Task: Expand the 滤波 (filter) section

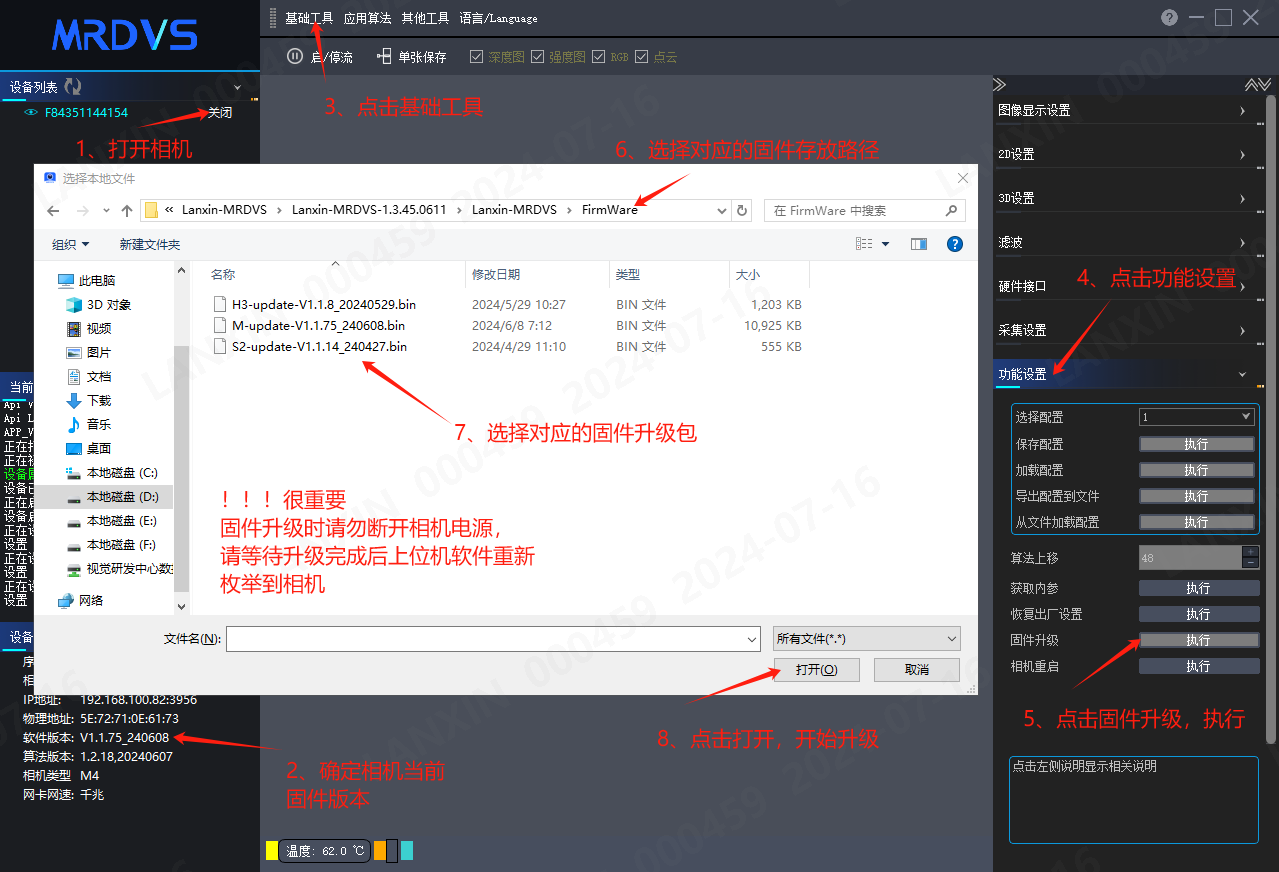Action: pos(1123,243)
